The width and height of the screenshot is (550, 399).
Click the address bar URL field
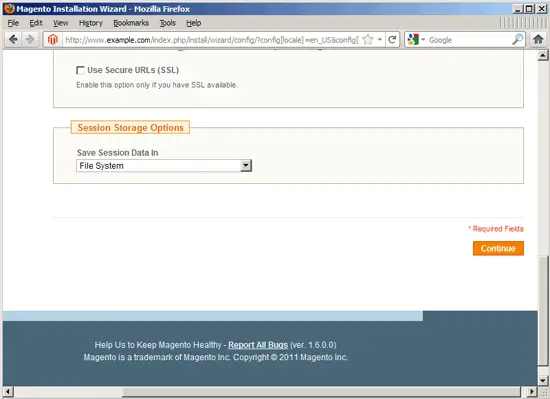(x=212, y=40)
